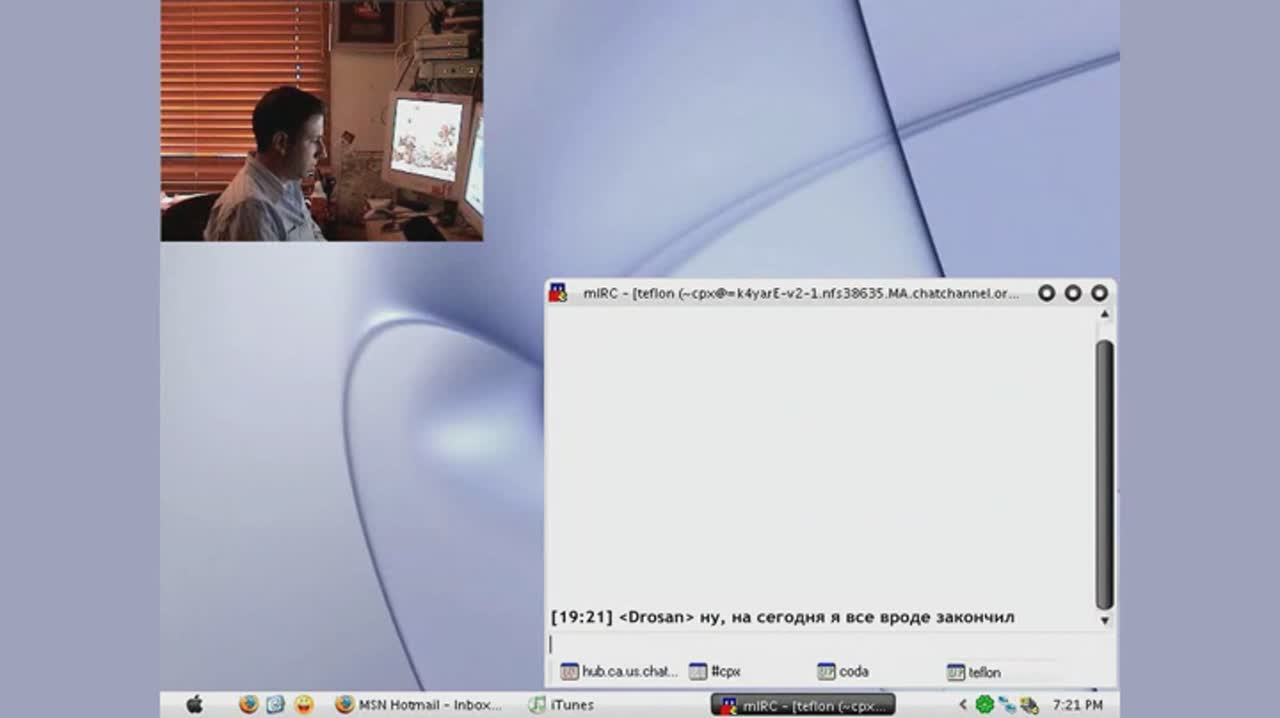
Task: Select the teflon query tab
Action: (x=974, y=672)
